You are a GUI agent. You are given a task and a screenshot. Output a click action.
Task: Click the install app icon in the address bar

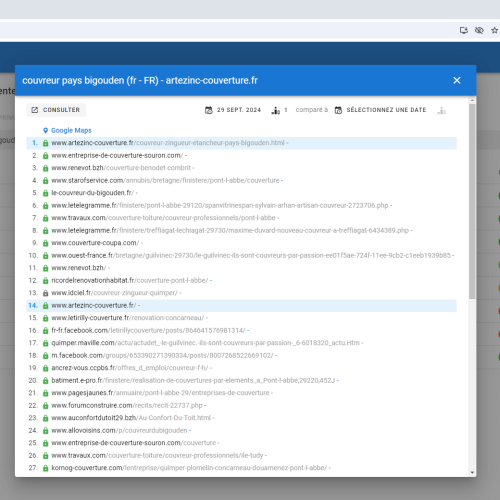click(x=464, y=30)
